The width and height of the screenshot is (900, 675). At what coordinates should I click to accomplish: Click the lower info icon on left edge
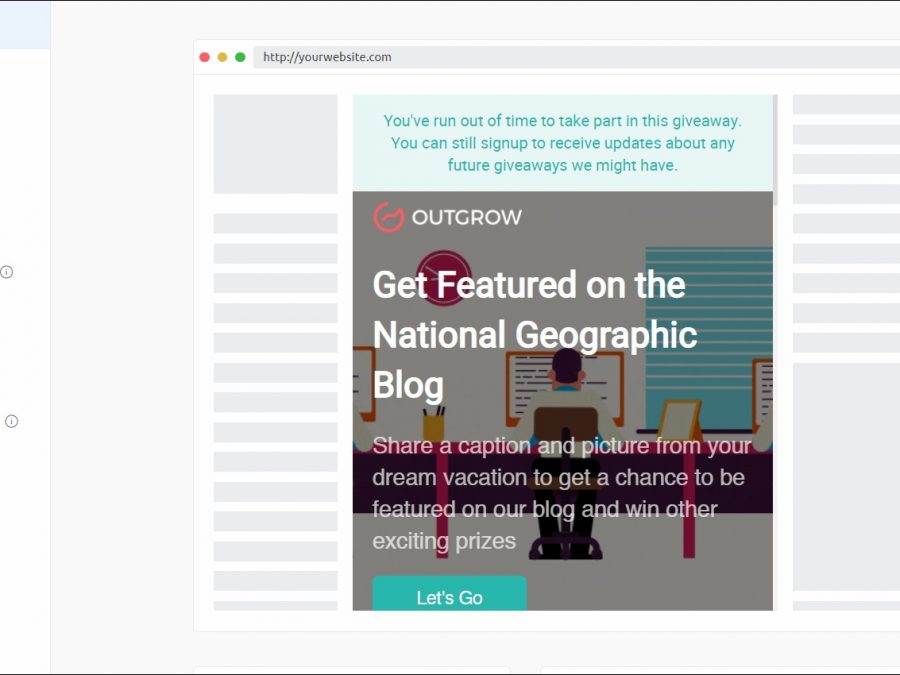tap(12, 421)
